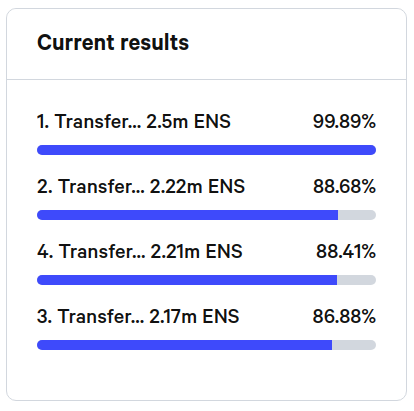
Task: Click the gray unfilled bar end under 2.22m ENS
Action: (x=357, y=215)
